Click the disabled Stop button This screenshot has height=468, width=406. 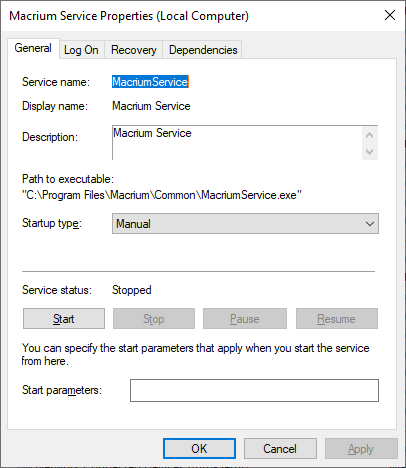point(154,319)
